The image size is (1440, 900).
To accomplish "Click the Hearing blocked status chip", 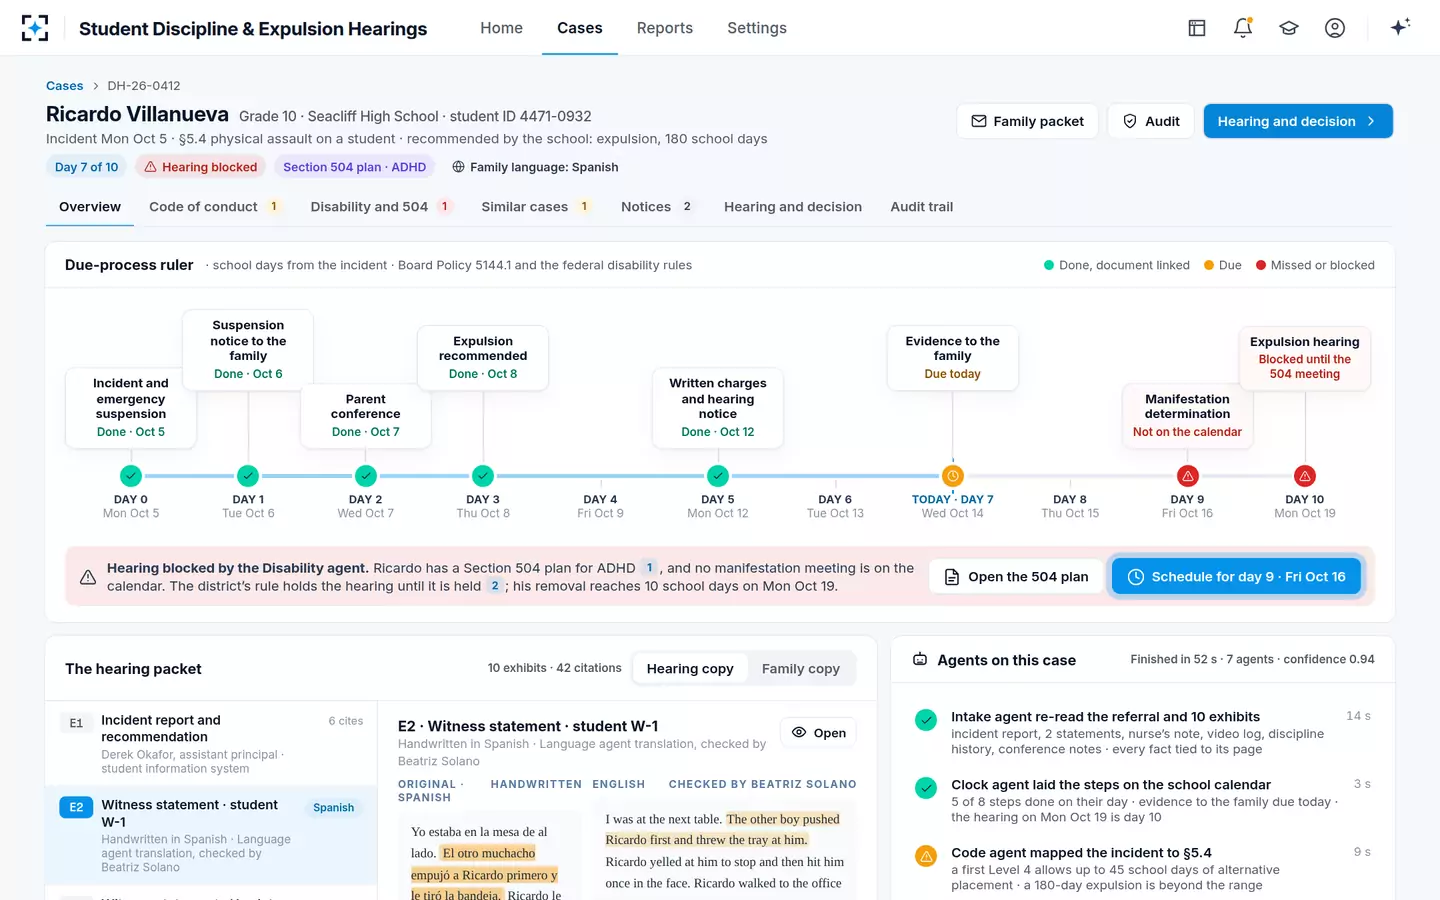I will point(200,167).
